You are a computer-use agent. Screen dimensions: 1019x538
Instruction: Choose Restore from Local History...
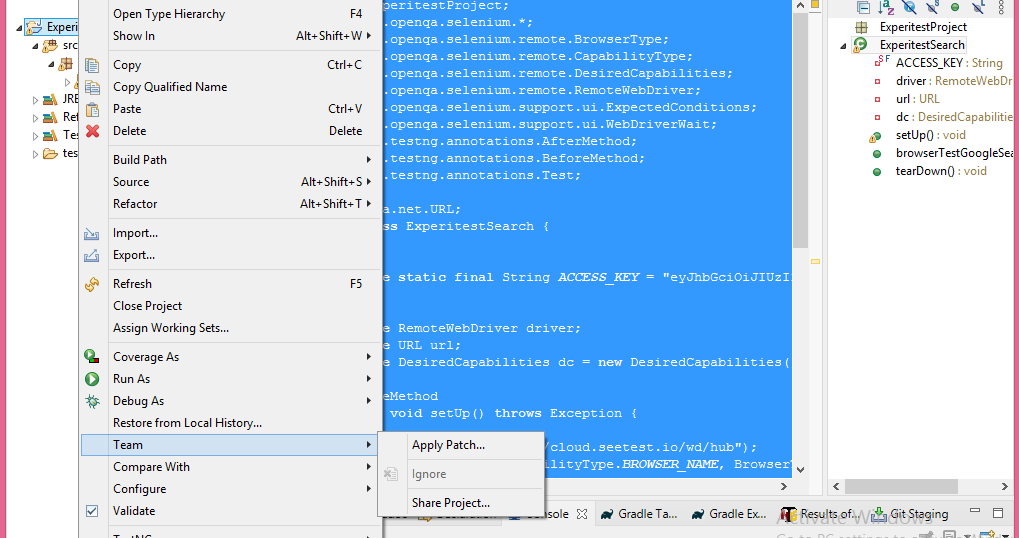coord(230,423)
